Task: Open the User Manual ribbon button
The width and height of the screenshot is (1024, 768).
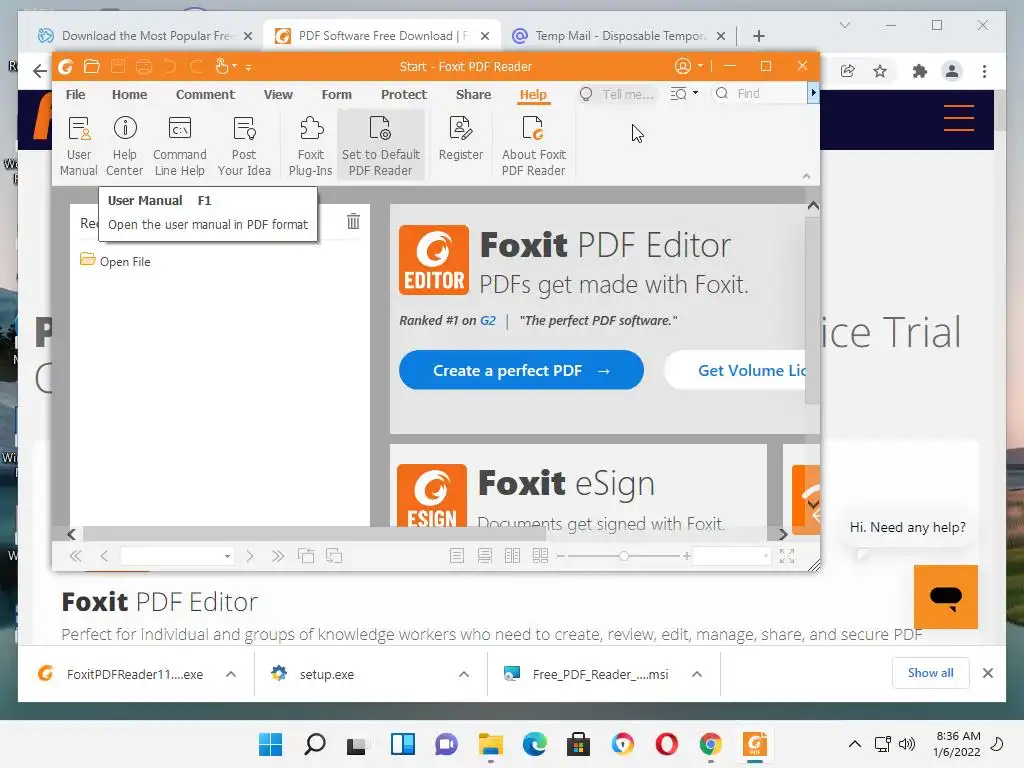Action: click(78, 145)
